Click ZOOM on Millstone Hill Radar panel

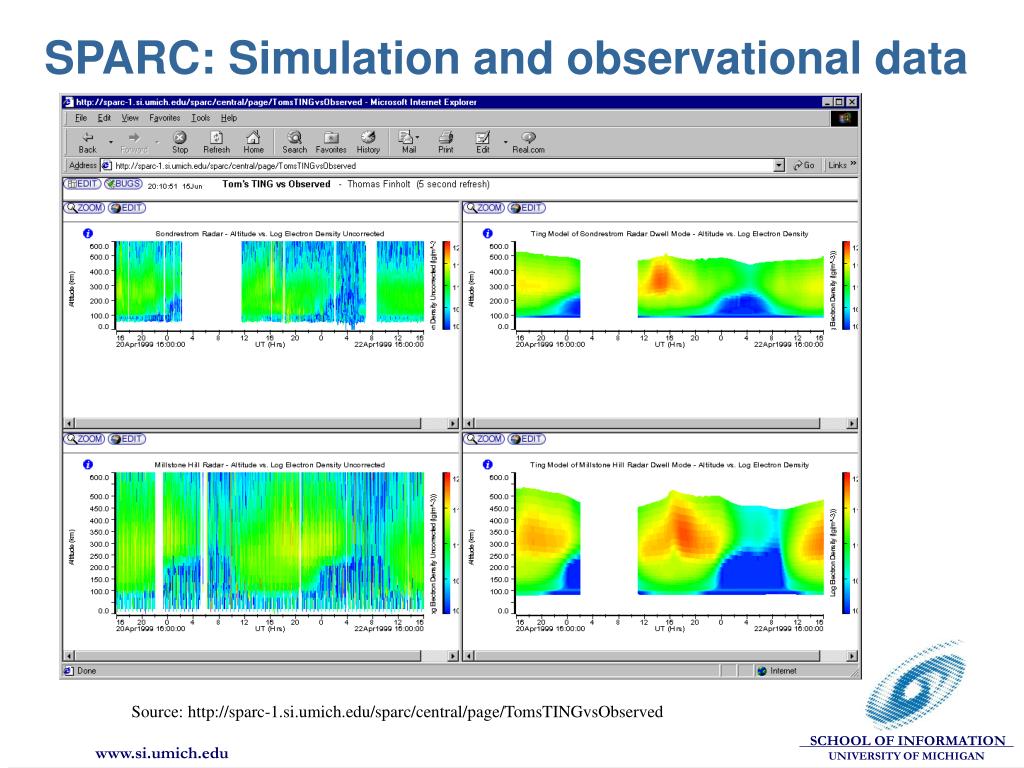[x=84, y=439]
